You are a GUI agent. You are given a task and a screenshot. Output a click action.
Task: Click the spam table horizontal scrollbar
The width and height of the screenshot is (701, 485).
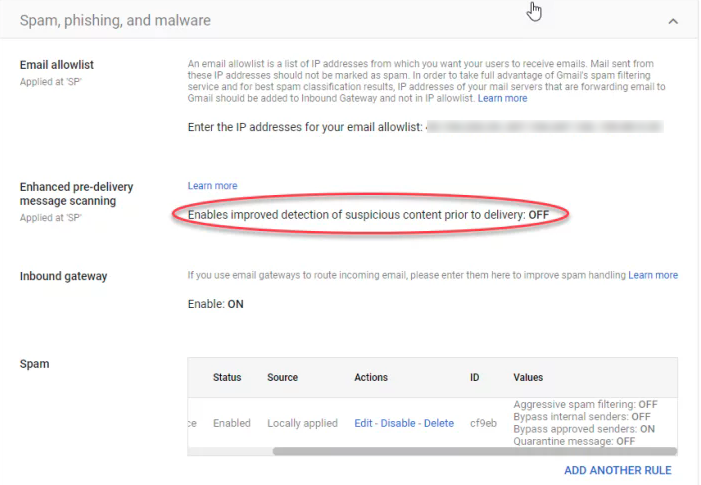pos(450,451)
